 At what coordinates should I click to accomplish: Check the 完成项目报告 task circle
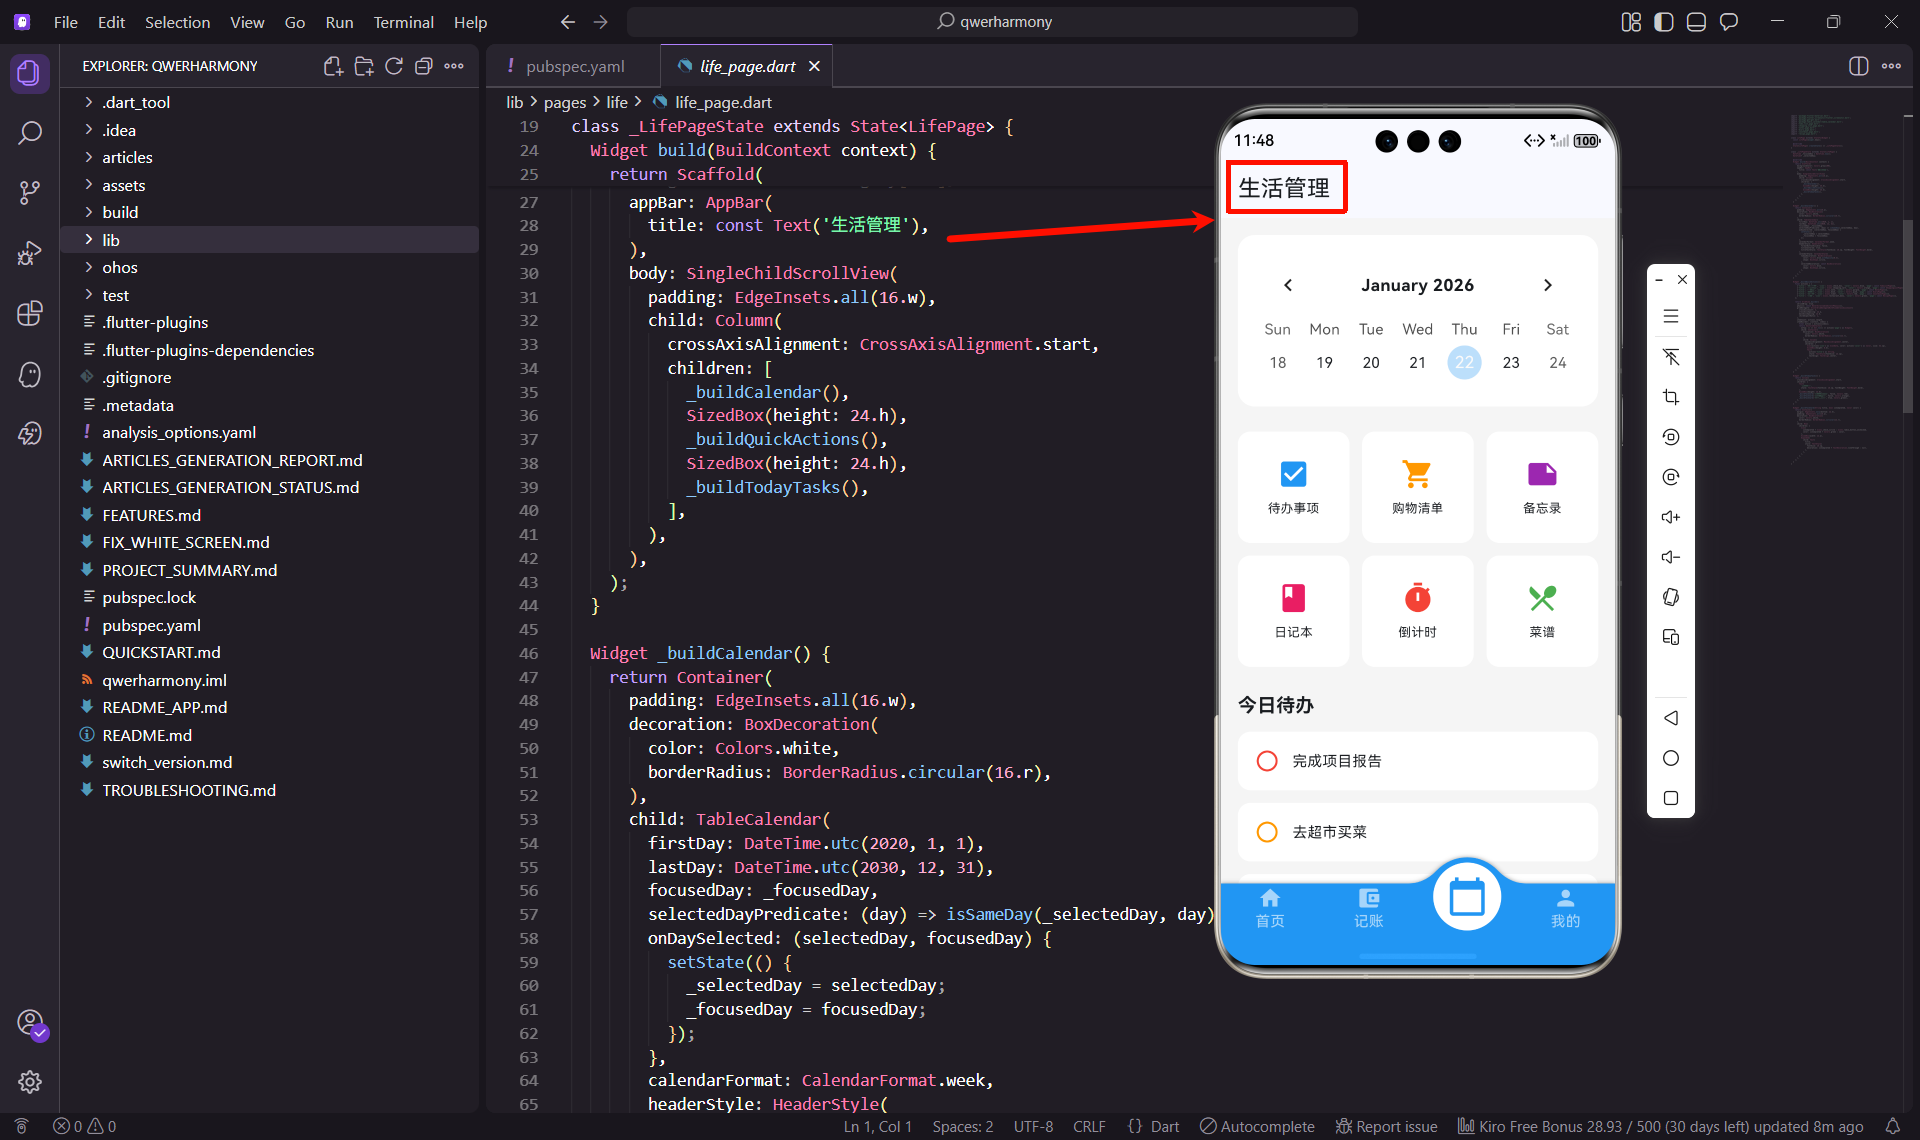pyautogui.click(x=1267, y=761)
